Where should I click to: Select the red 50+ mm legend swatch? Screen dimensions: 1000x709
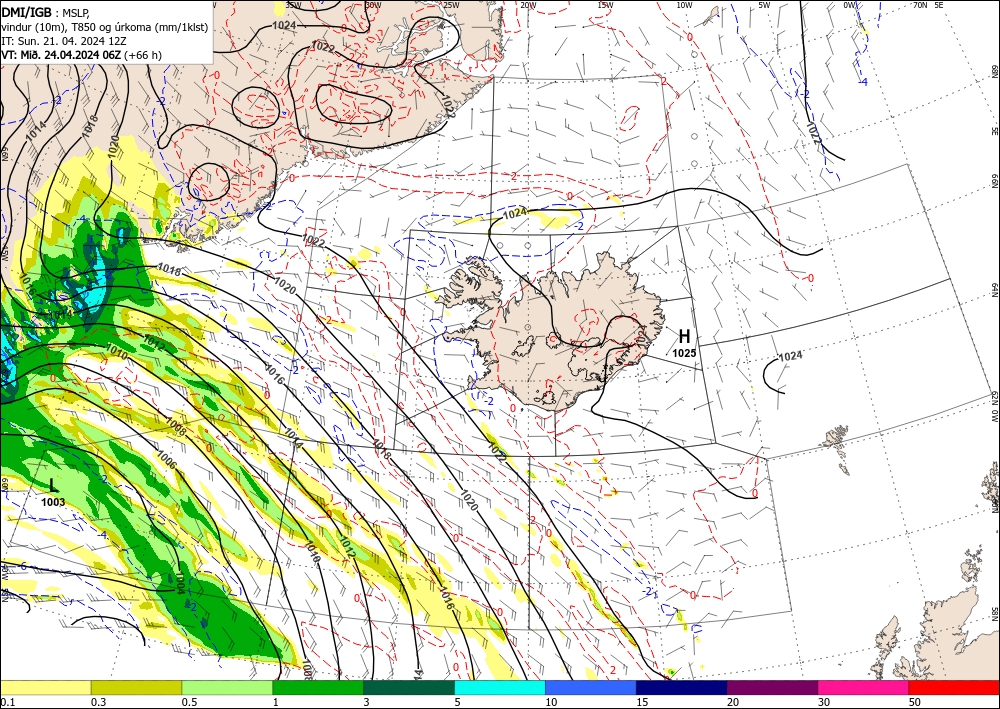[x=954, y=688]
